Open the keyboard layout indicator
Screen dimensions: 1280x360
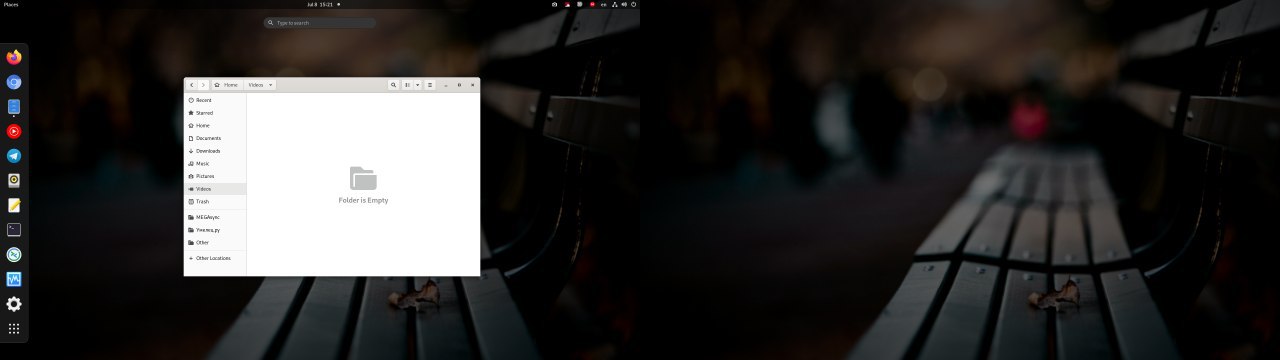click(603, 4)
